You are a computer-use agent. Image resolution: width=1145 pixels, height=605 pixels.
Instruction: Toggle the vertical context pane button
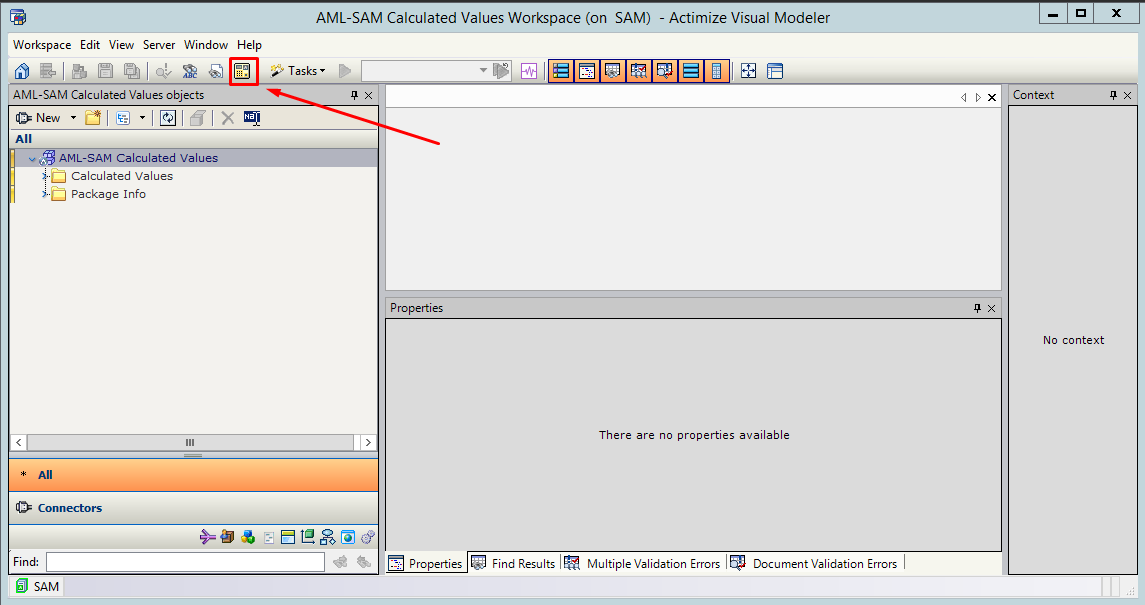(x=716, y=71)
